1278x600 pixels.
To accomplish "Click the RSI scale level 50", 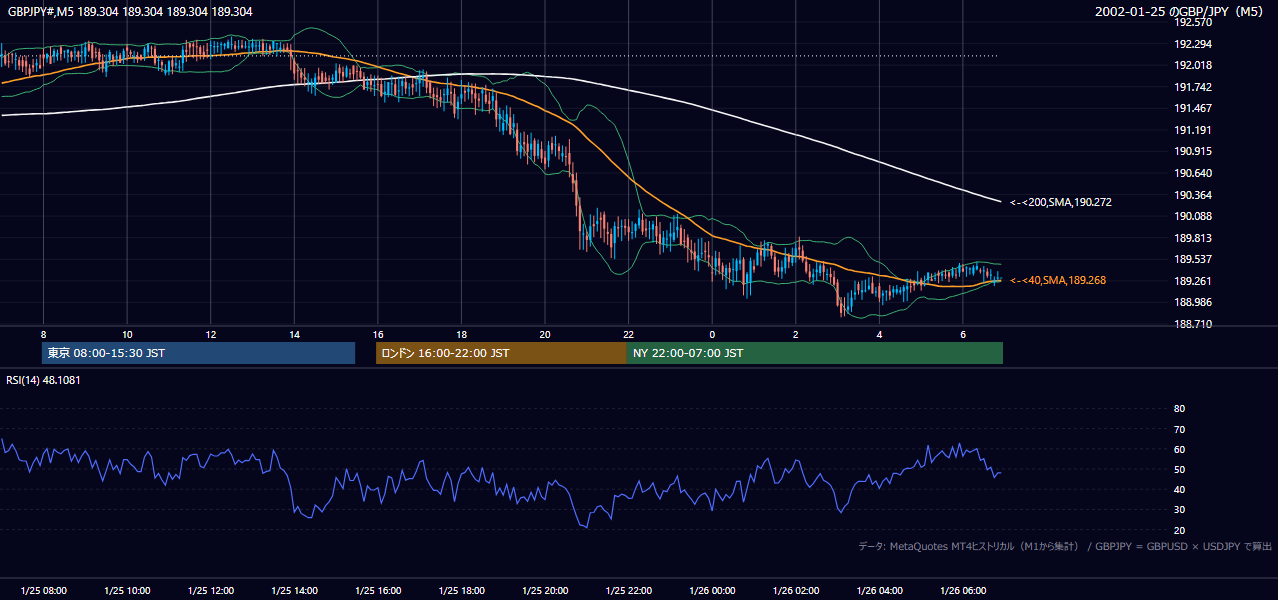I will 1179,469.
